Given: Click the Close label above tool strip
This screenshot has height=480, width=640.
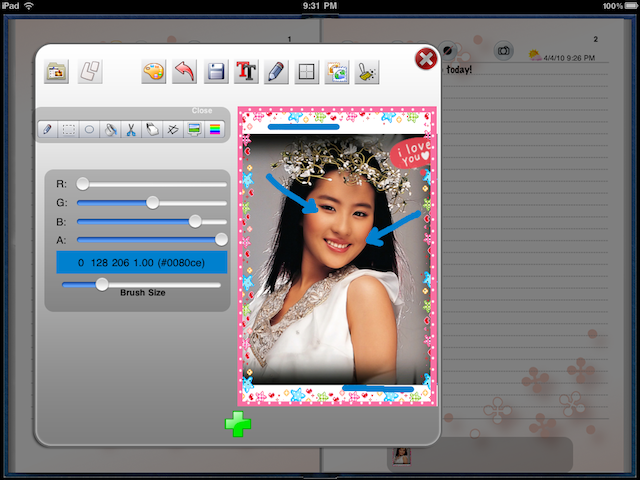Looking at the screenshot, I should 202,111.
